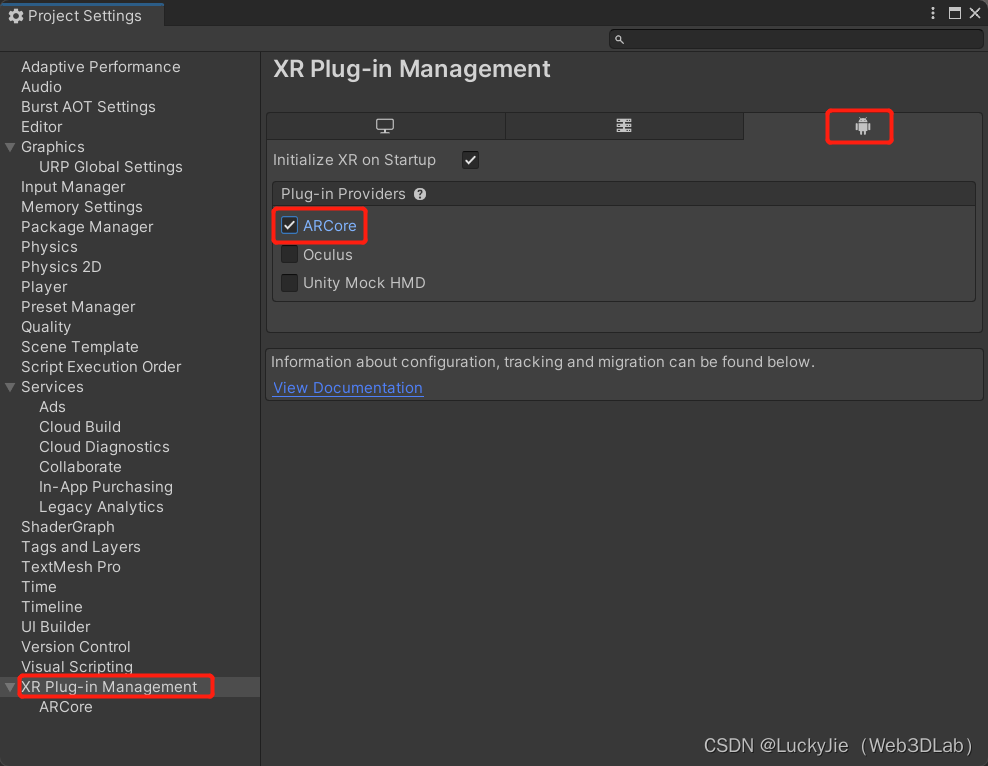Select Burst AOT Settings
The height and width of the screenshot is (766, 988).
click(x=88, y=107)
